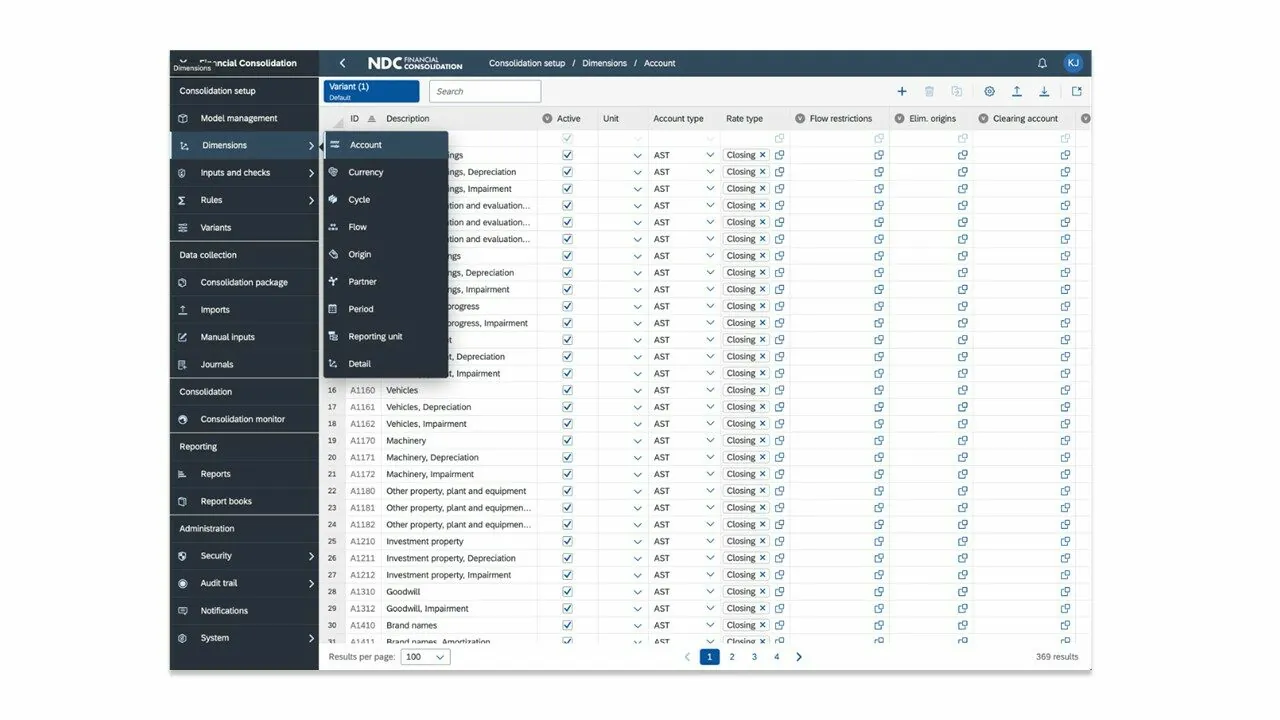
Task: Select Currency from the Dimensions submenu
Action: tap(366, 172)
